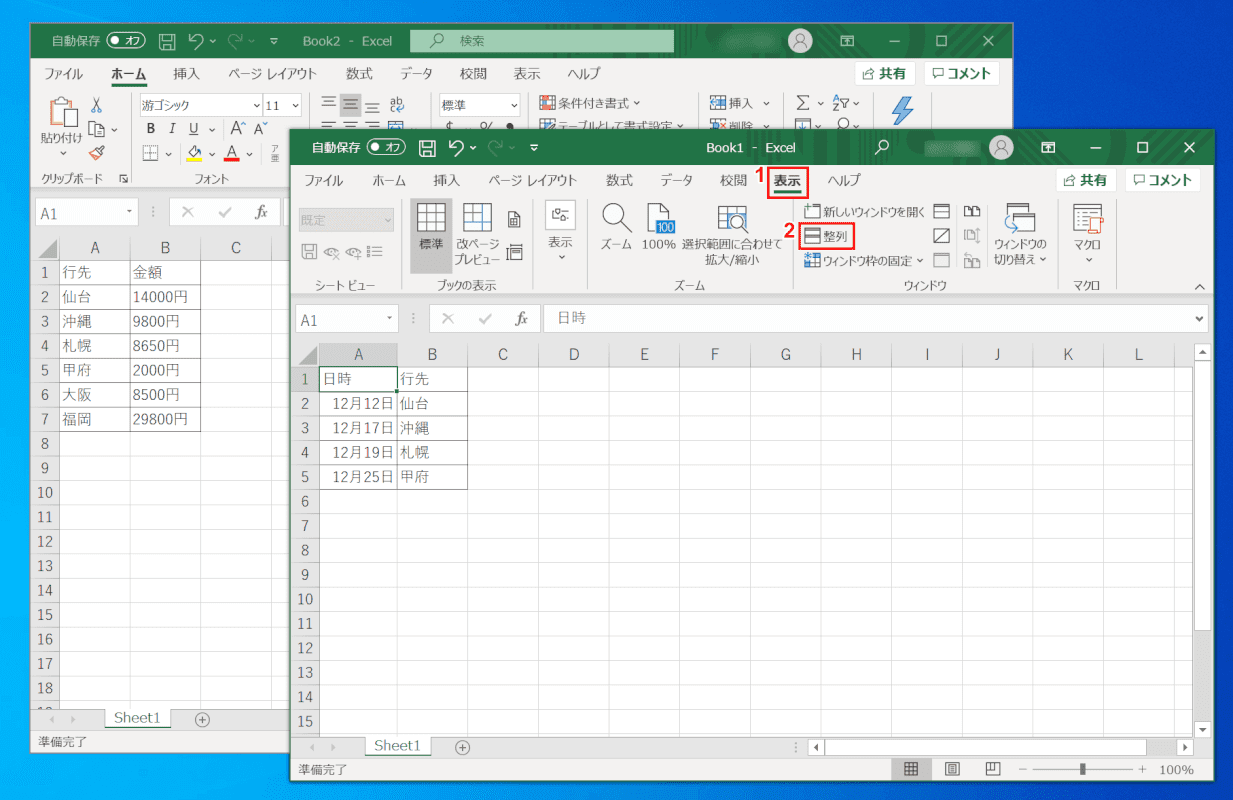This screenshot has height=800, width=1233.
Task: Click red font color A in Book2
Action: tap(232, 153)
